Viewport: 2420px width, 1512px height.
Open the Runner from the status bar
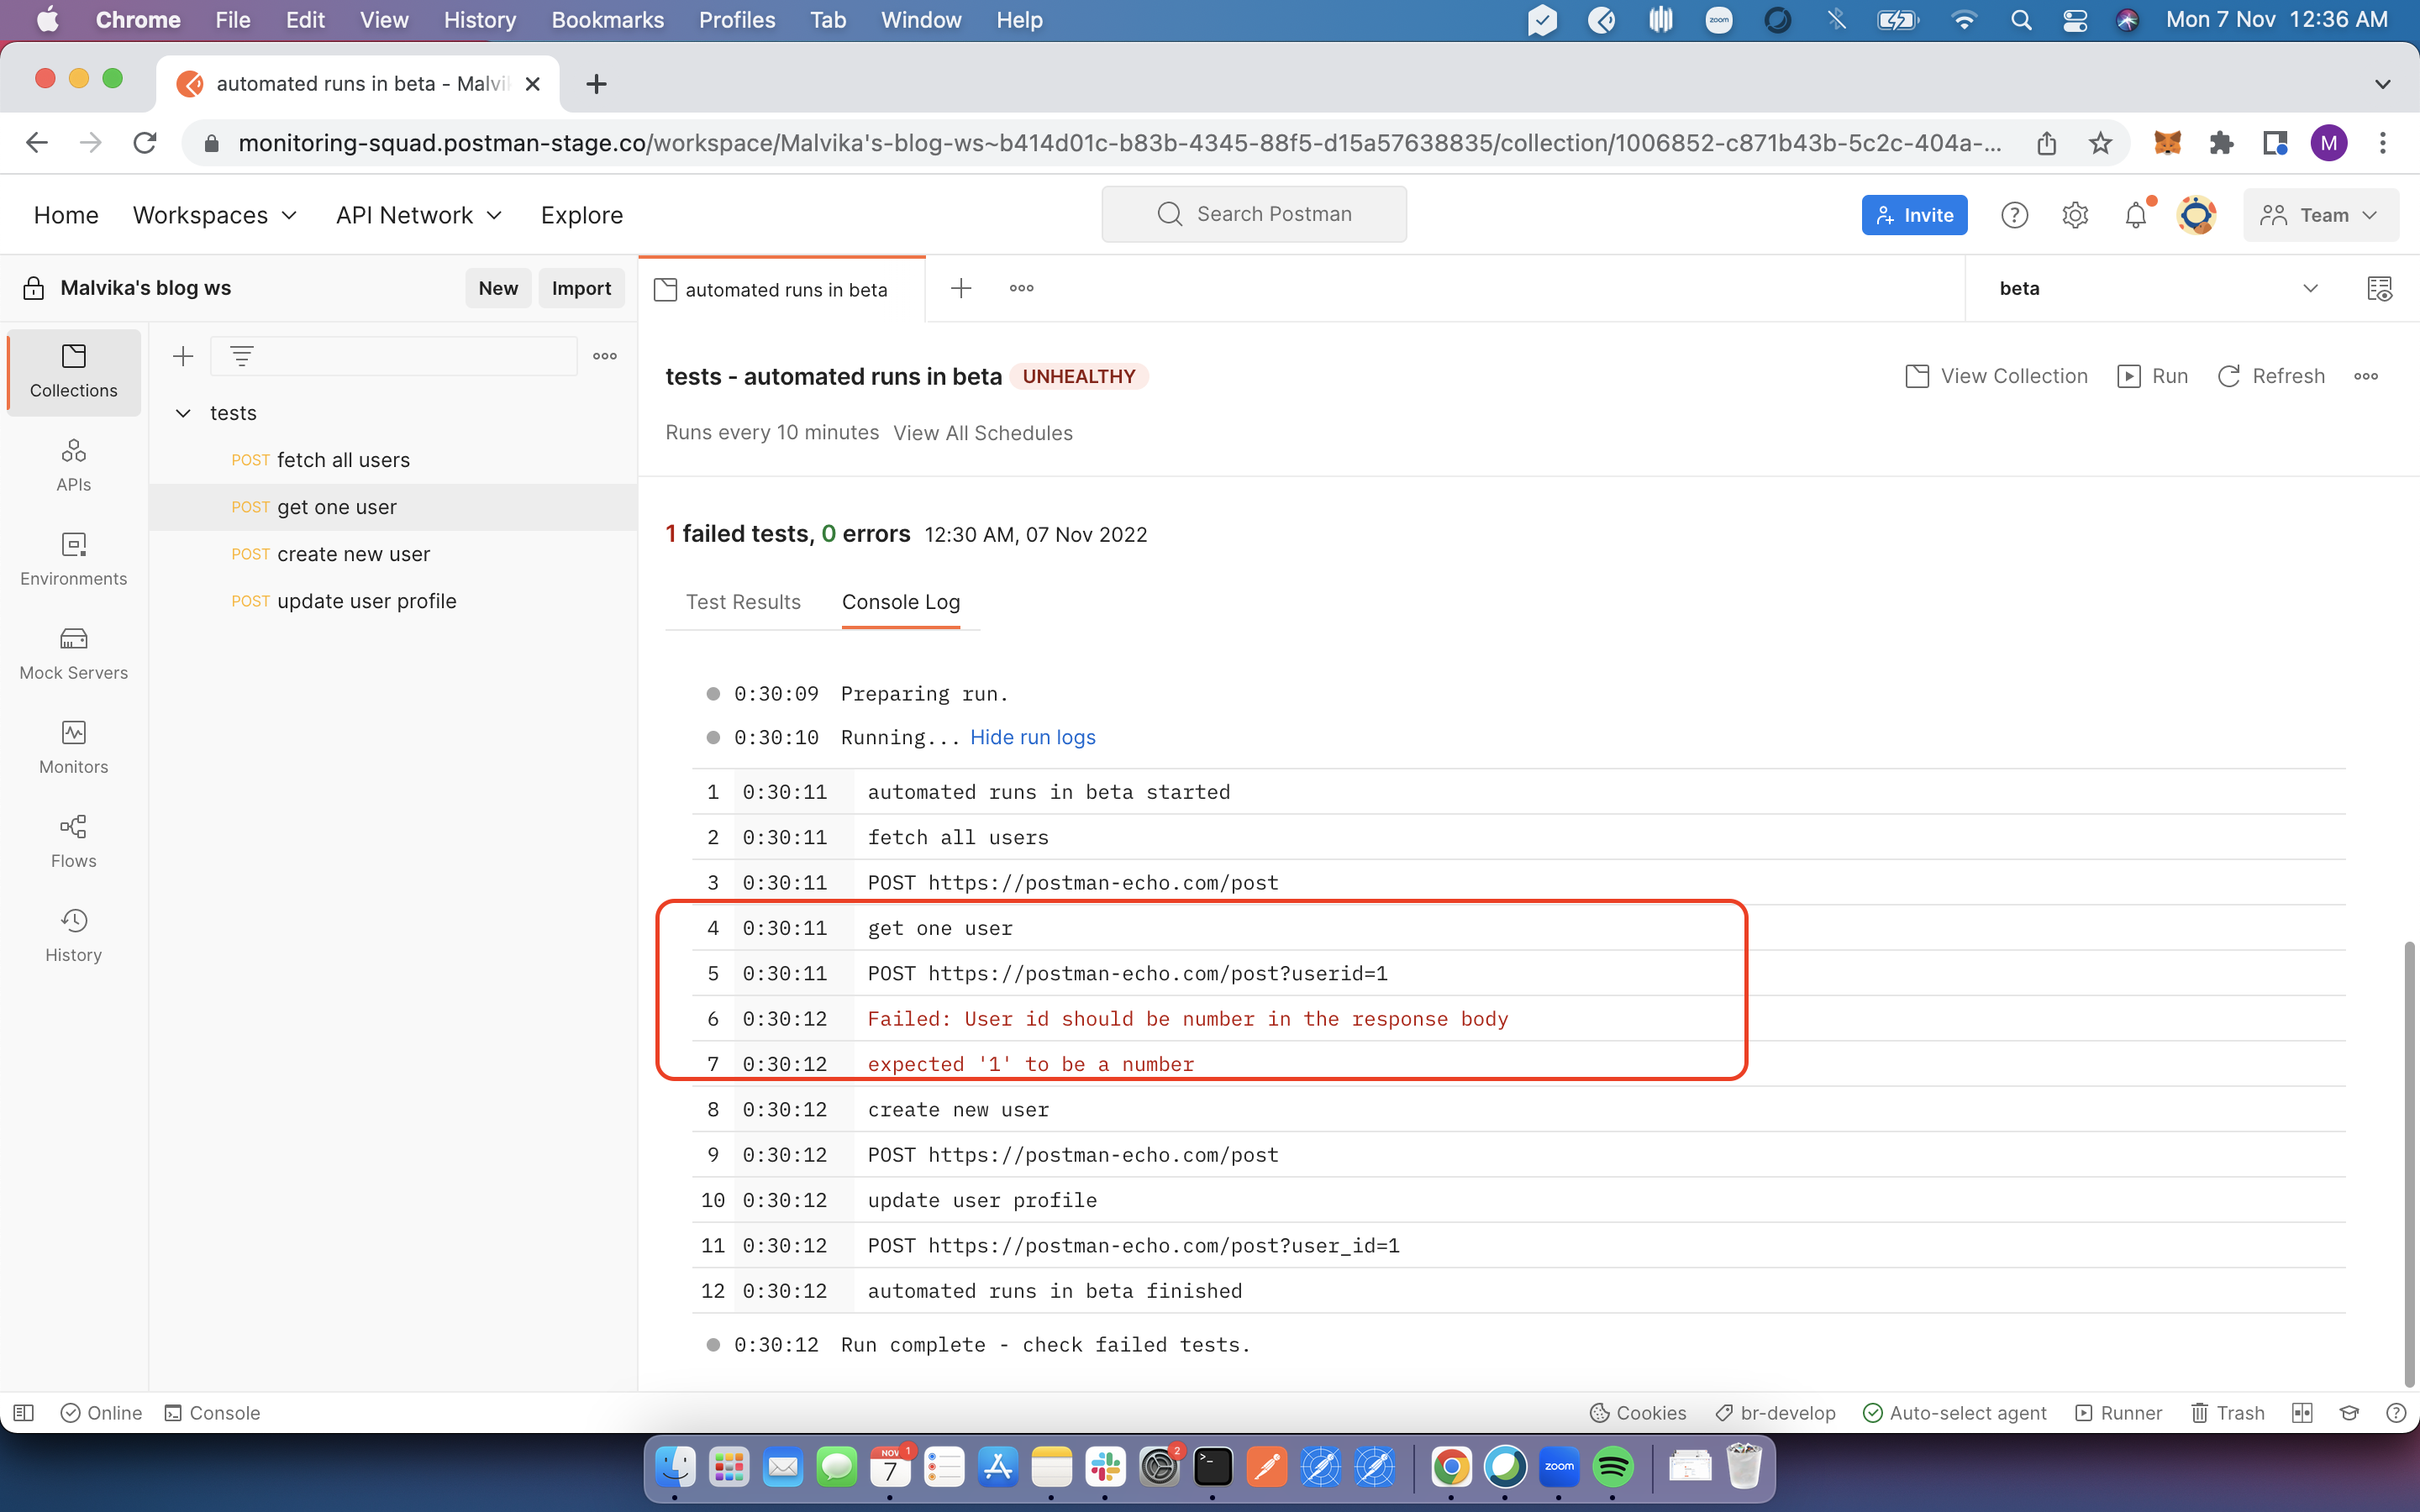[x=2118, y=1412]
